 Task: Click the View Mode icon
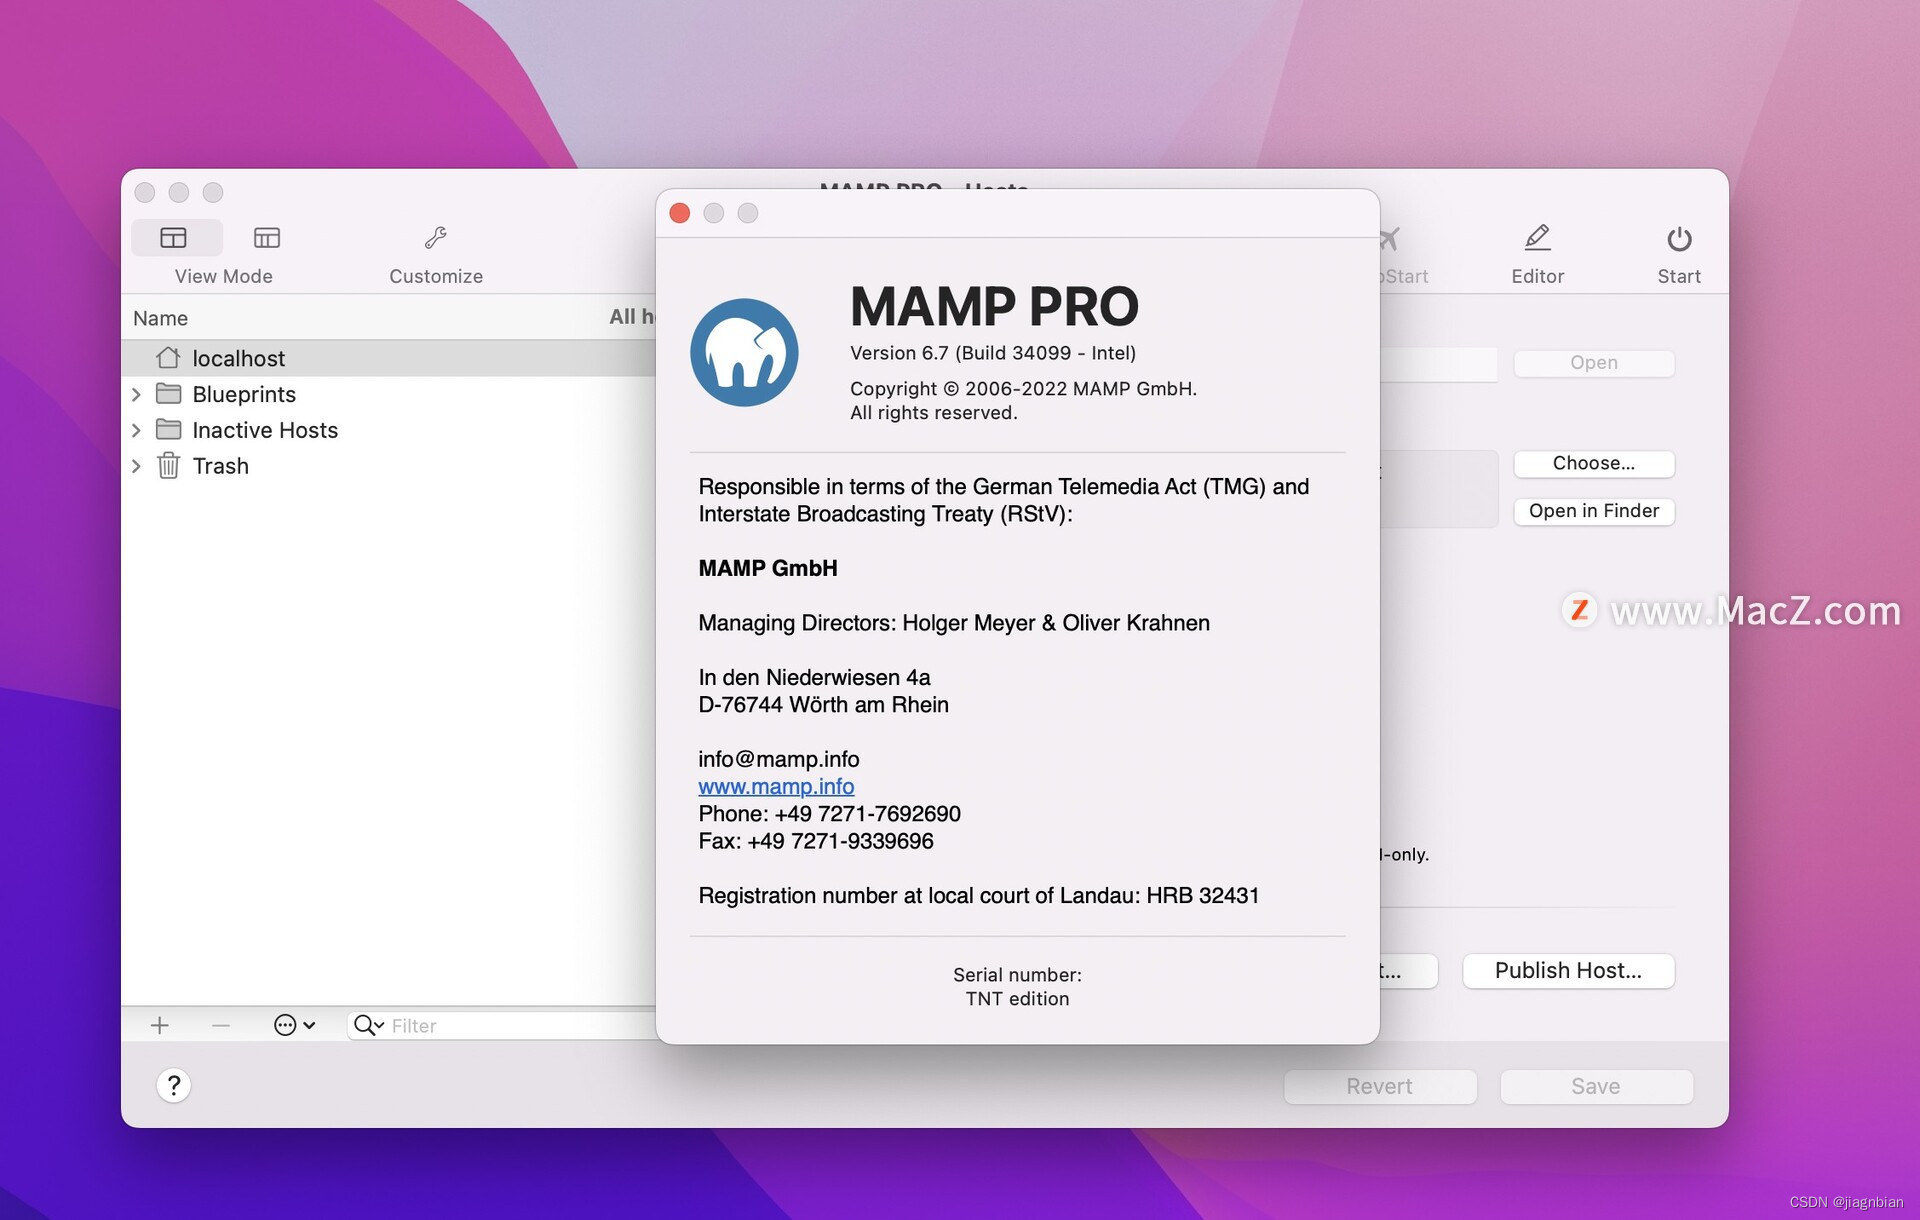pos(175,237)
